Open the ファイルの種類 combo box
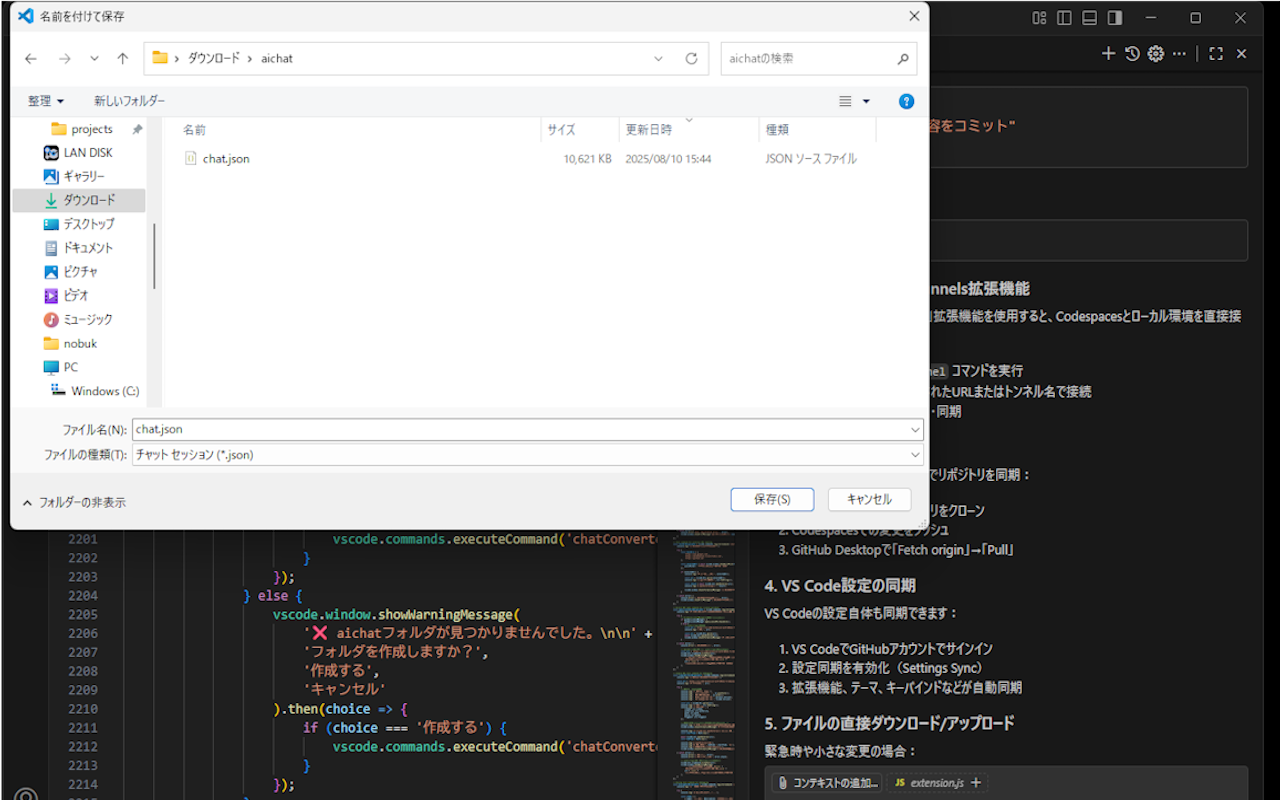 click(x=527, y=455)
